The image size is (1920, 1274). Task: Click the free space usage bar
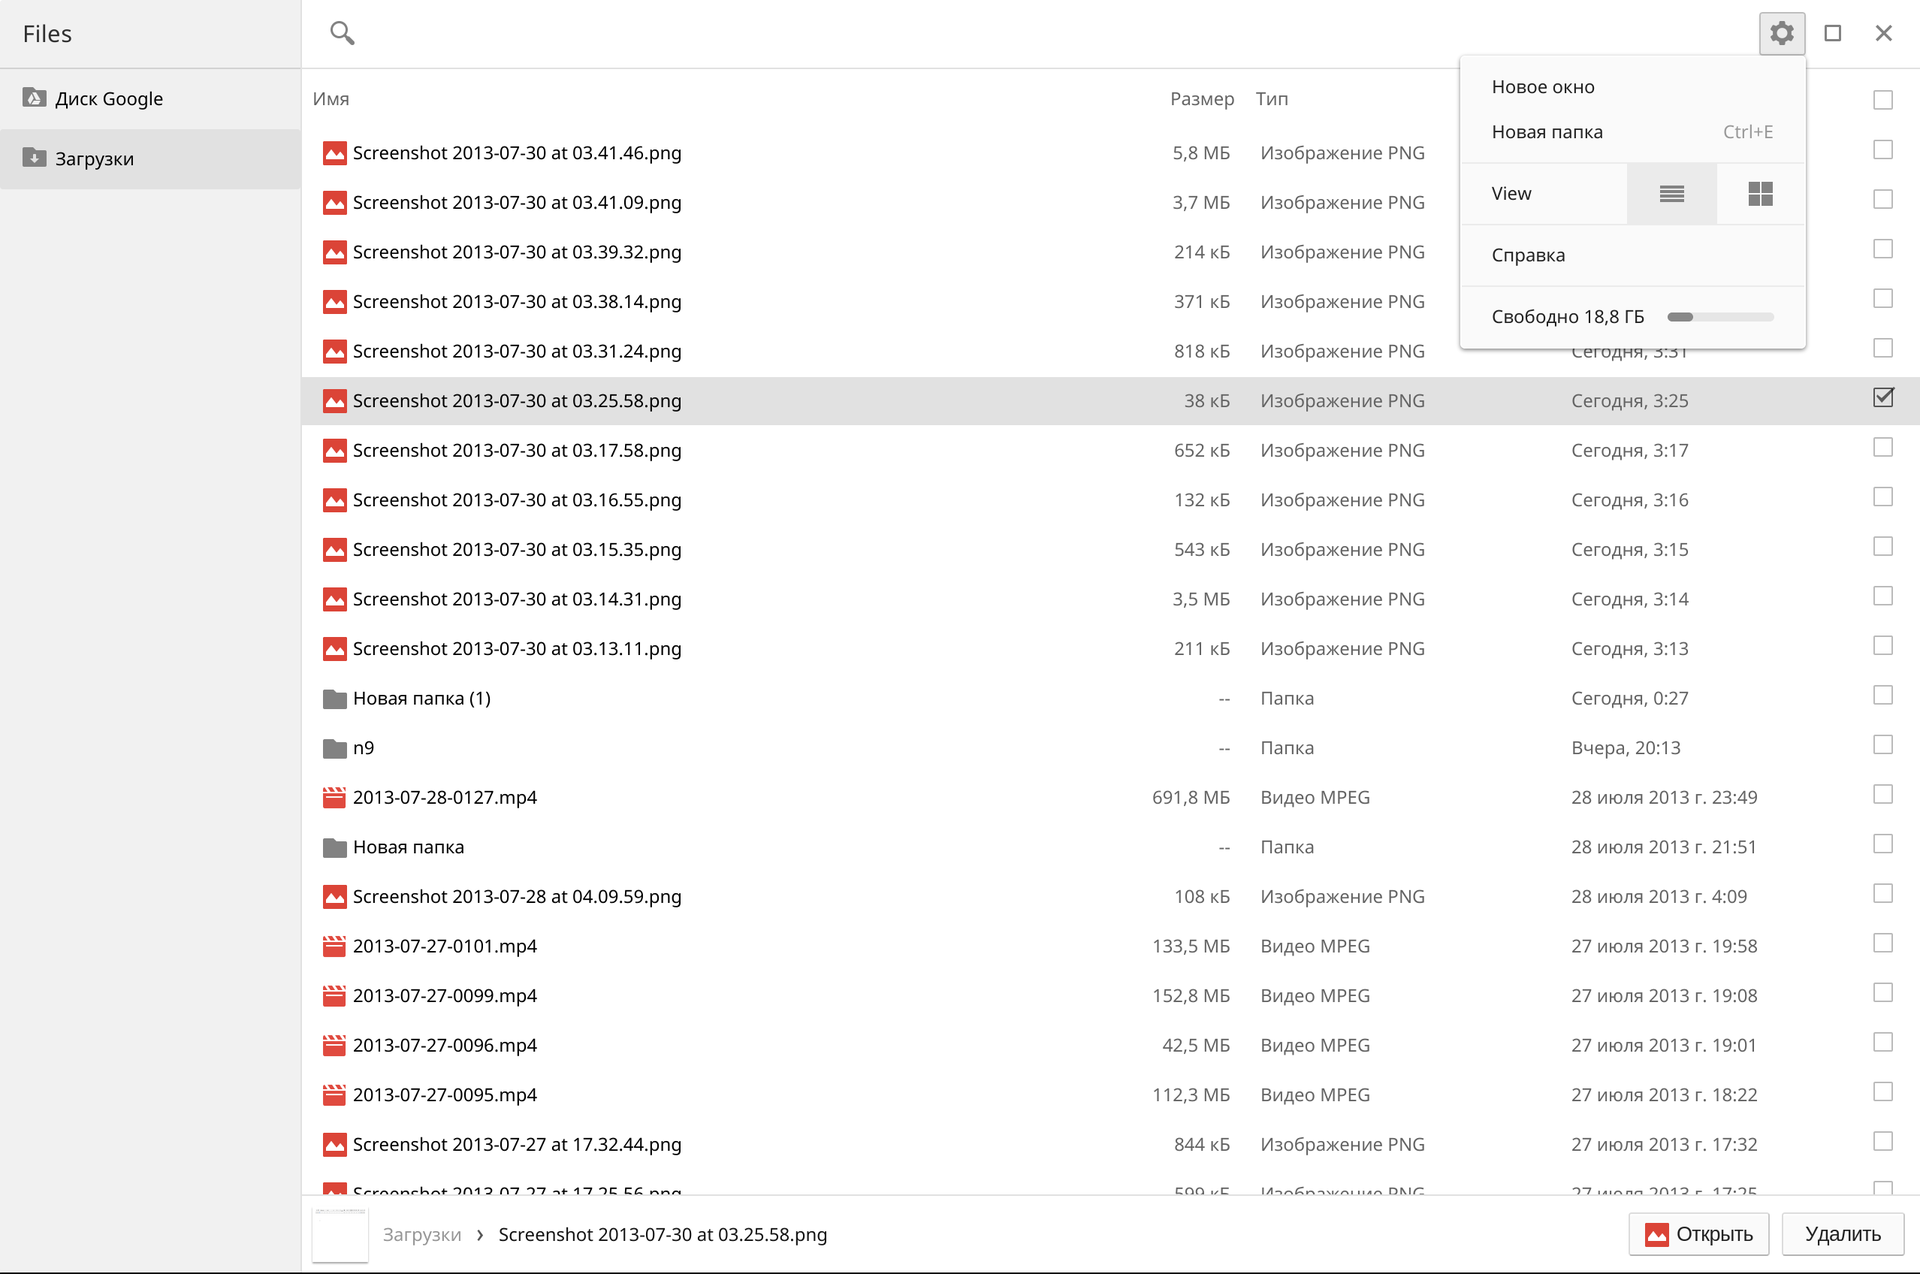click(1720, 317)
